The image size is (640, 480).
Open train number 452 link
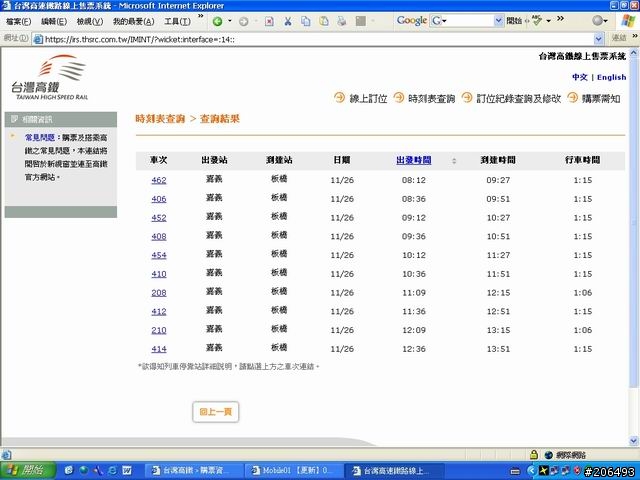coord(159,218)
